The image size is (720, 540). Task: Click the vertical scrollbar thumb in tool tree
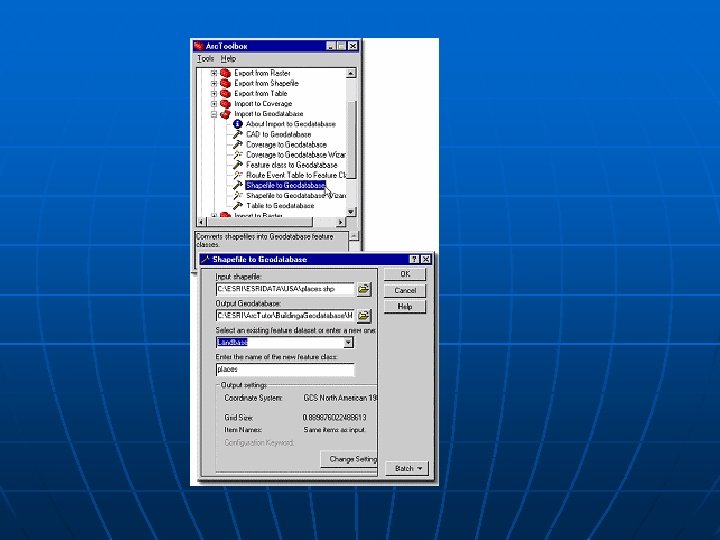pyautogui.click(x=351, y=139)
